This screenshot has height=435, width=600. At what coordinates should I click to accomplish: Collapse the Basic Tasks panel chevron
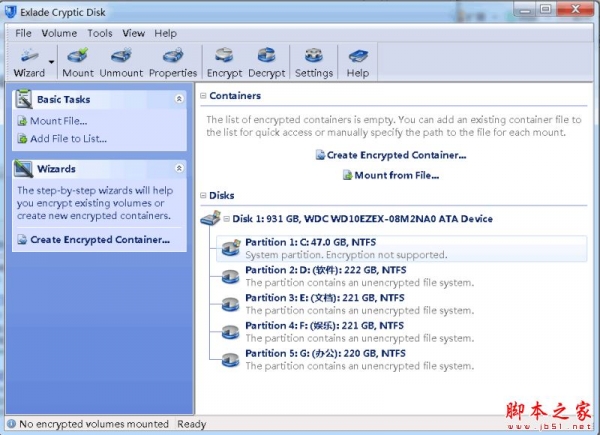(x=179, y=99)
